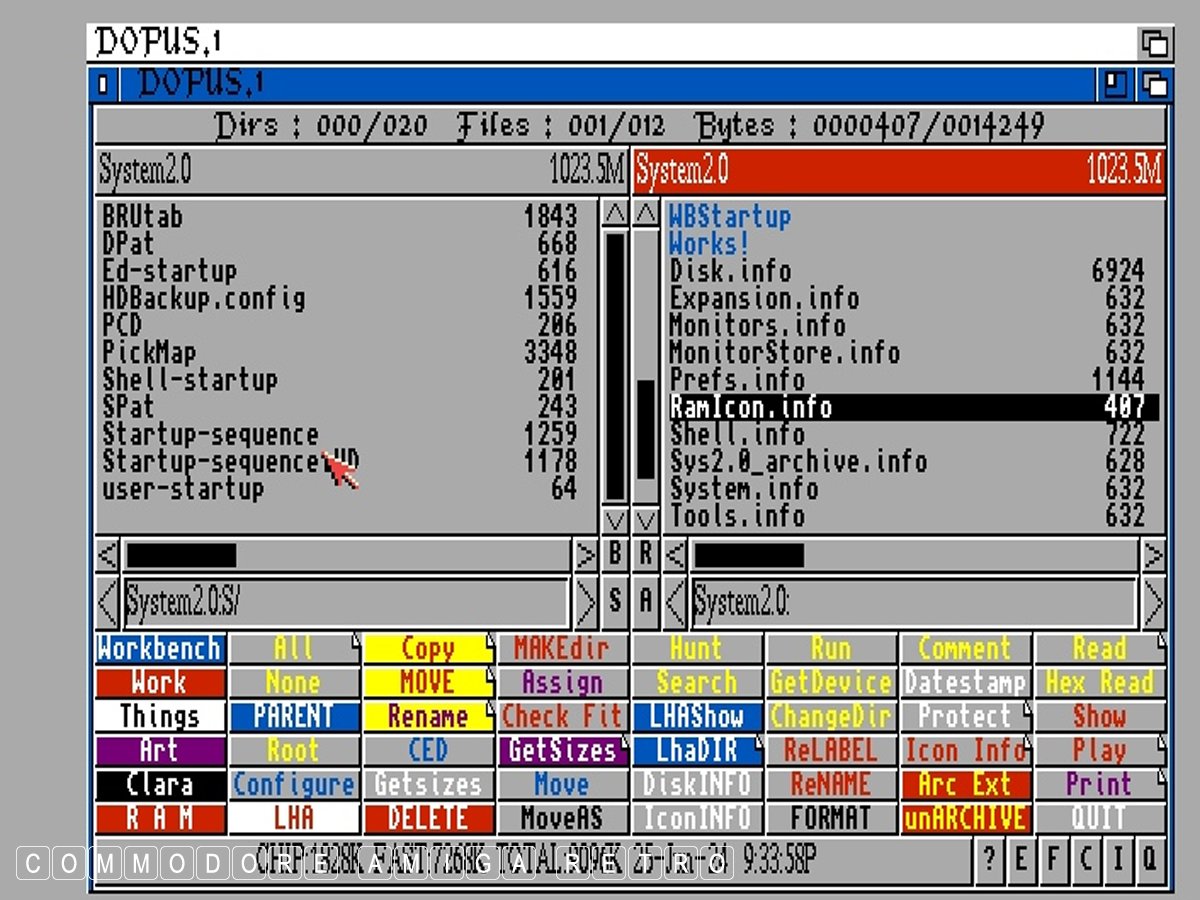Click the "B" button between the file panels
1200x900 pixels.
(x=615, y=555)
